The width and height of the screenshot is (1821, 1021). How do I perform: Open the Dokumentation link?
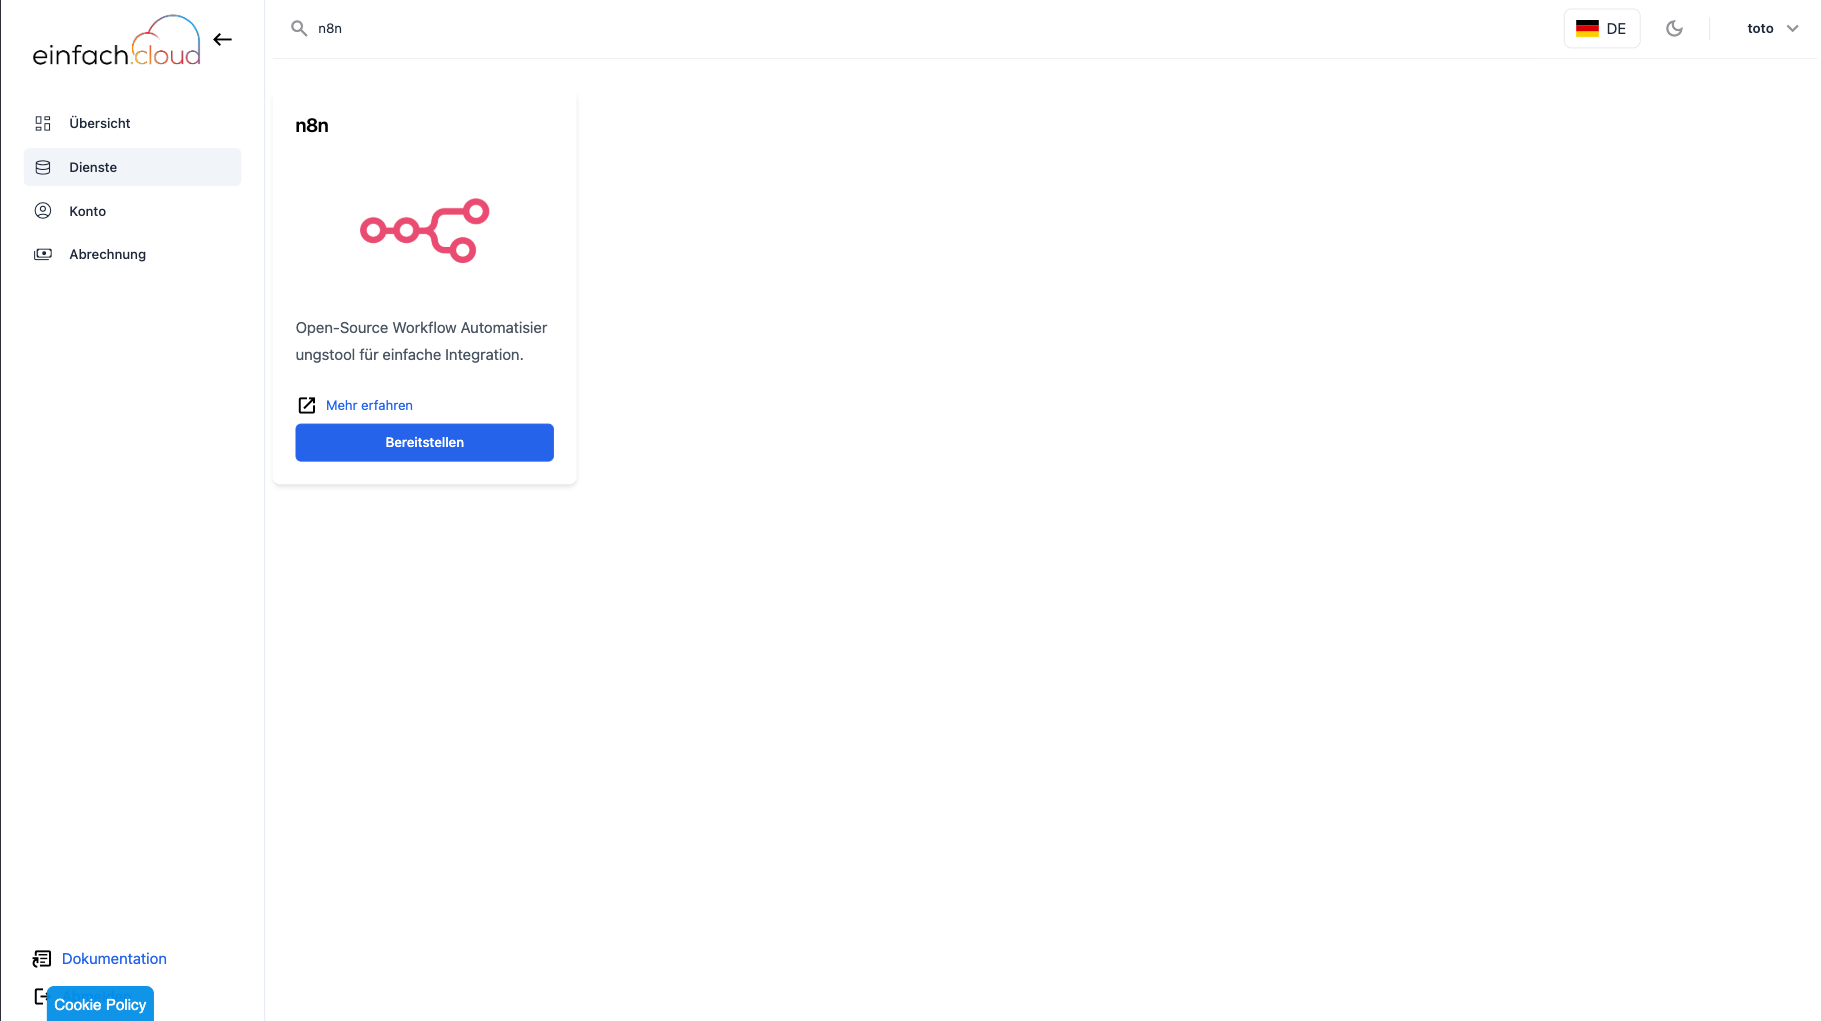click(x=114, y=958)
